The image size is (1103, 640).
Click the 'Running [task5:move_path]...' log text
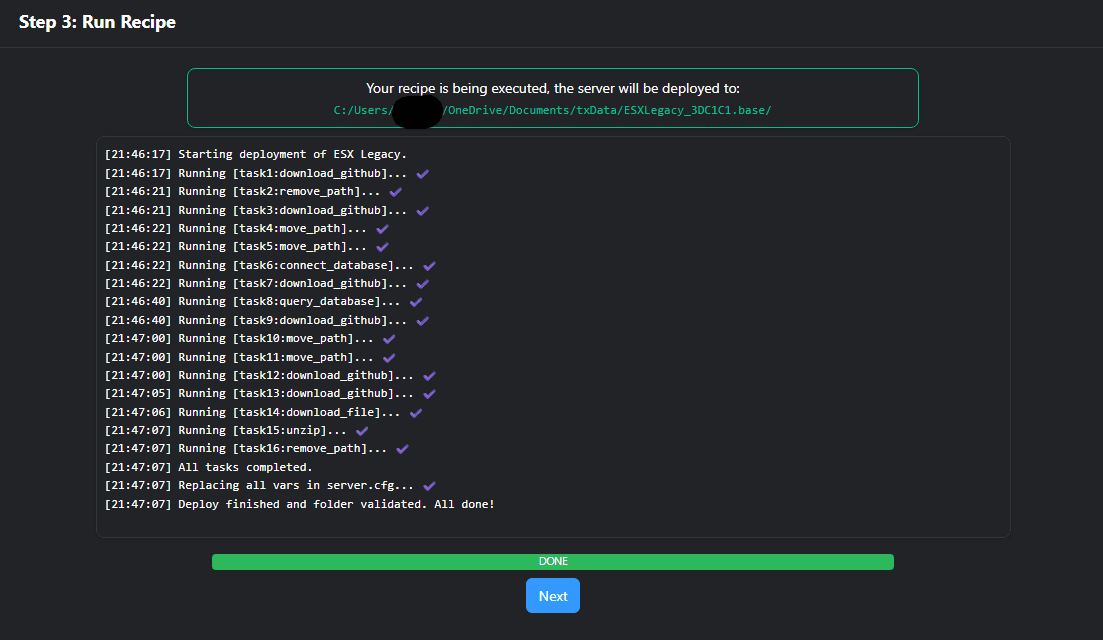coord(272,246)
